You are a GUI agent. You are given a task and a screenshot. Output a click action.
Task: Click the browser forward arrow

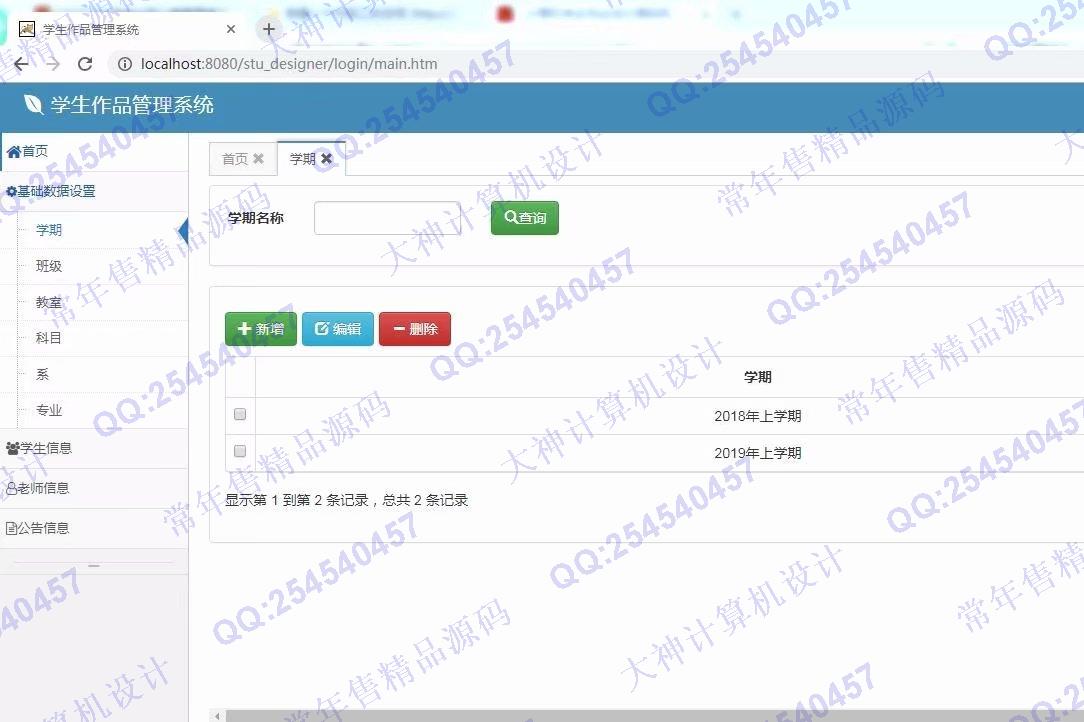[x=53, y=64]
